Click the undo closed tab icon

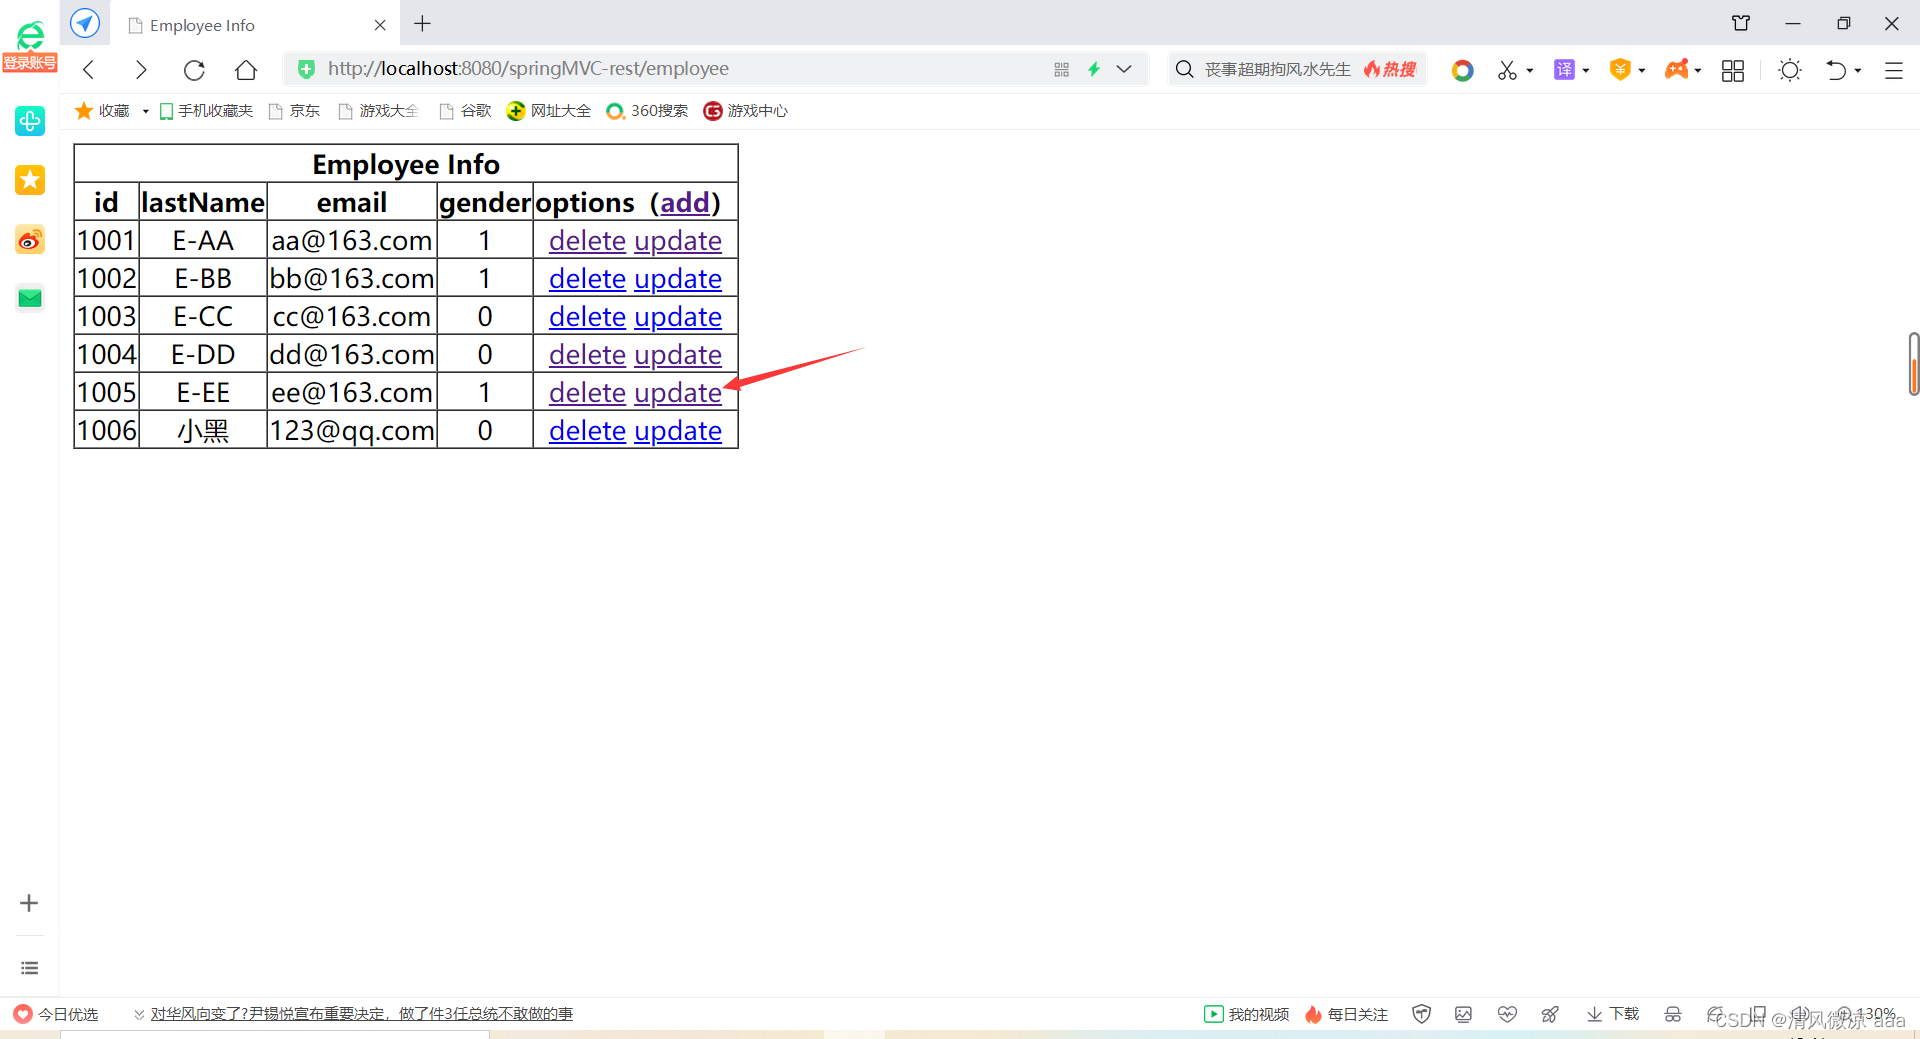click(1836, 70)
